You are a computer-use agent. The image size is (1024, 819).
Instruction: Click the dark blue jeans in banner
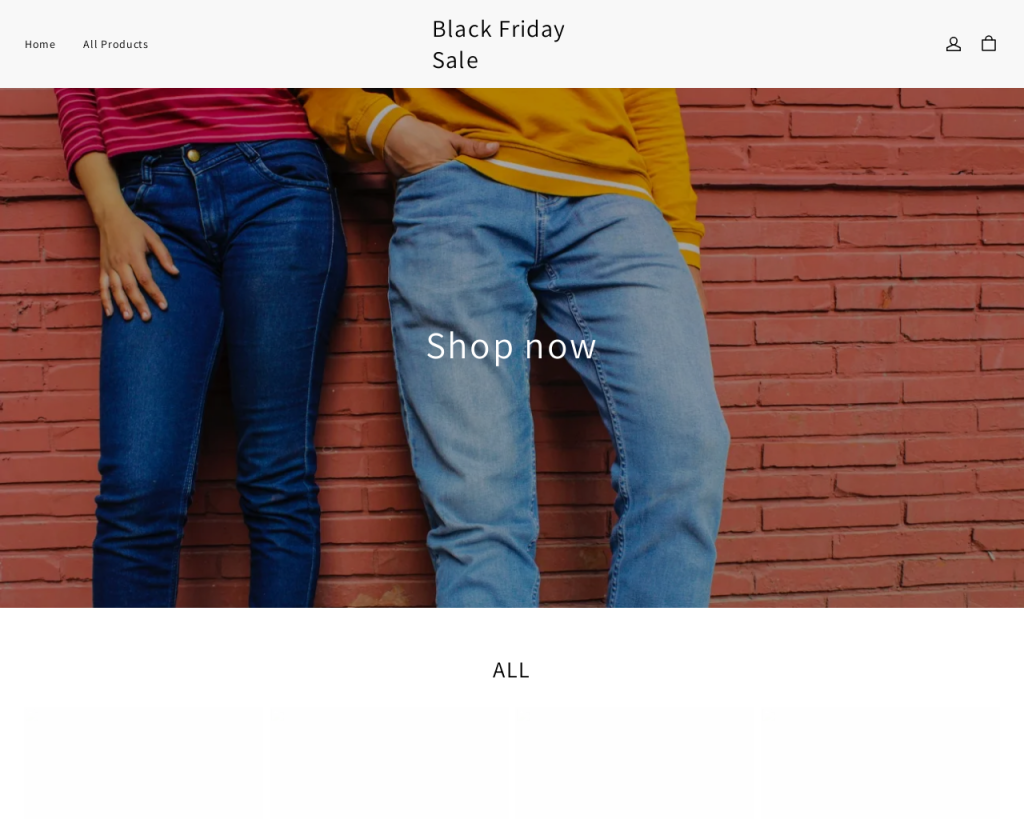(216, 372)
